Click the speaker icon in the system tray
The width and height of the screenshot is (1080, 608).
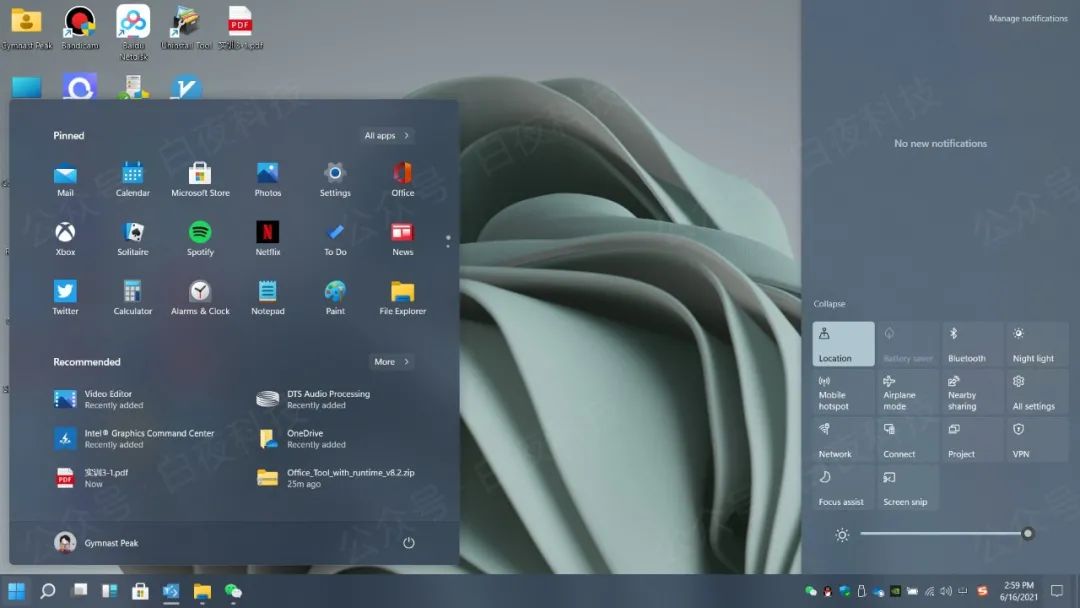point(944,591)
